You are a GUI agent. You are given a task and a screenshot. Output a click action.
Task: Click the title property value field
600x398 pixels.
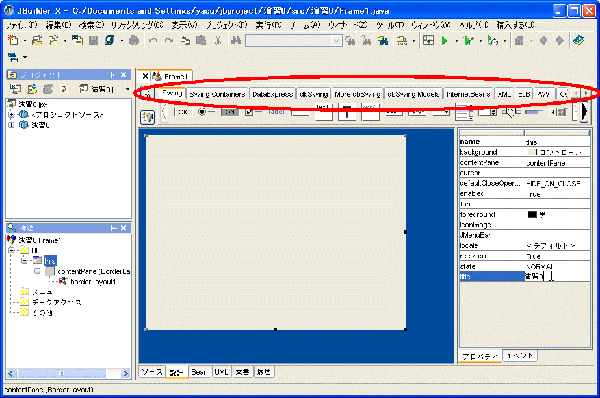pos(557,276)
